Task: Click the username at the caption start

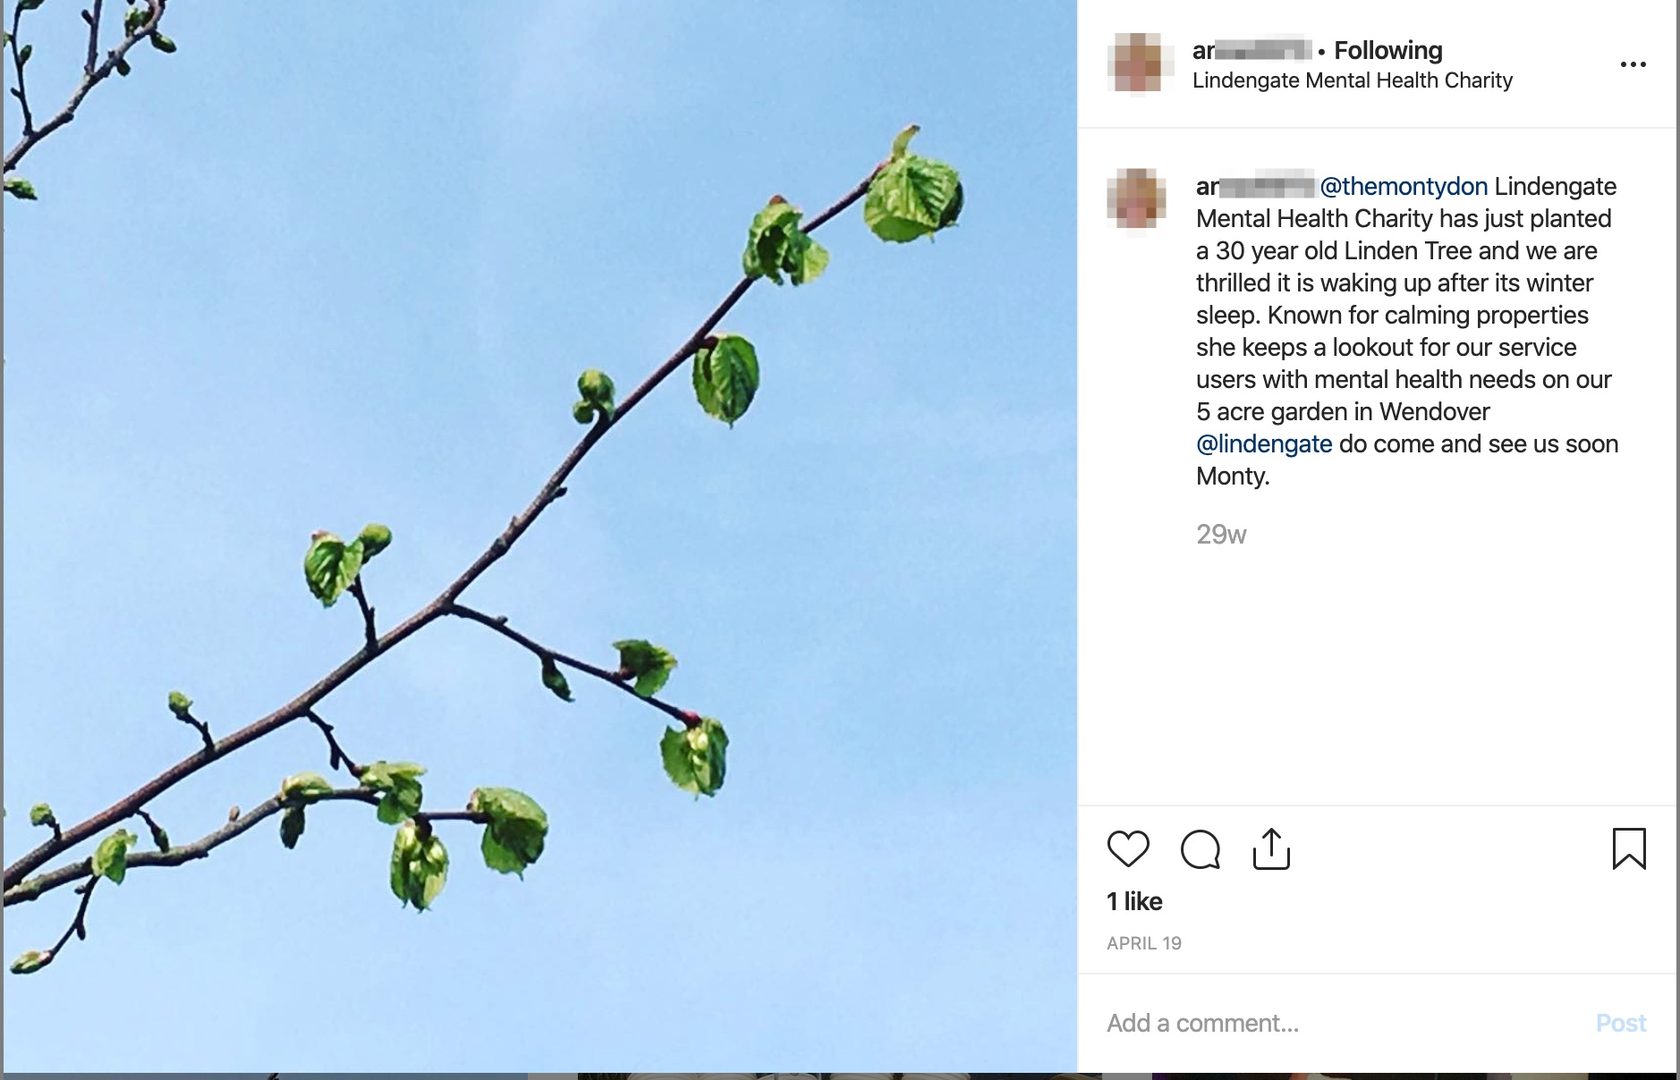Action: point(1255,186)
